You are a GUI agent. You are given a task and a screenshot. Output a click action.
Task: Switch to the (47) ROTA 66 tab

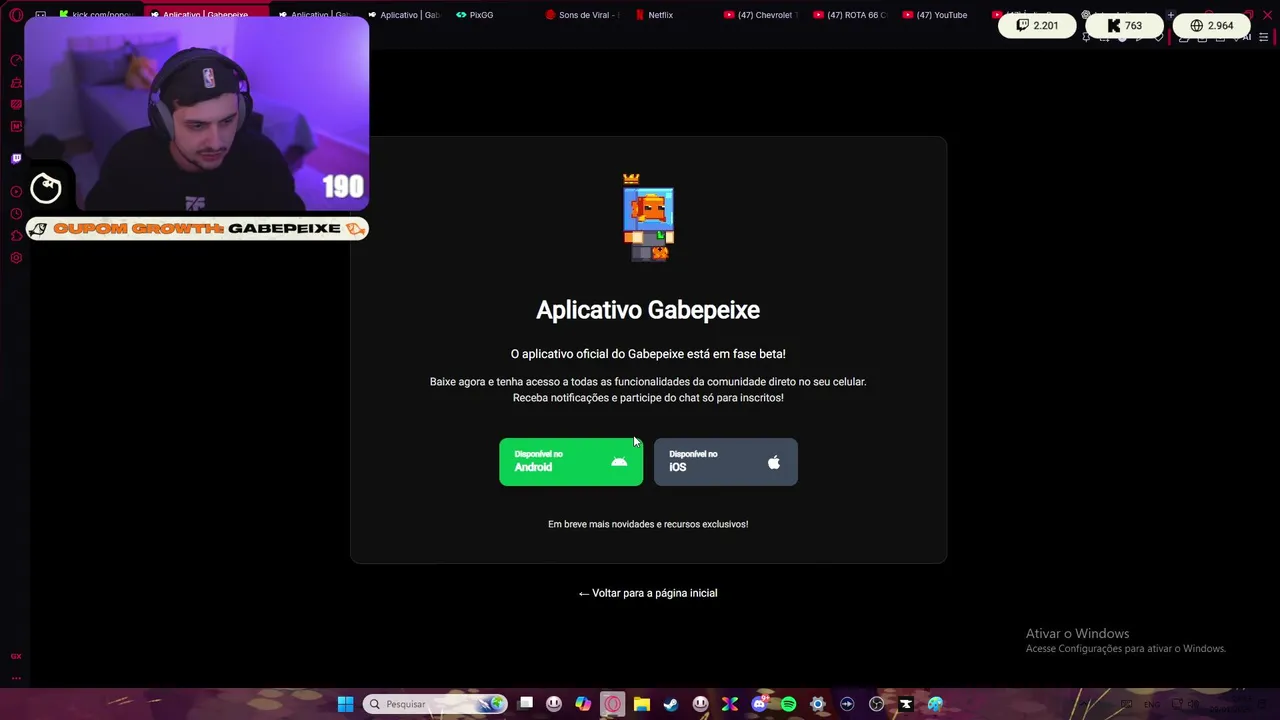pyautogui.click(x=850, y=15)
